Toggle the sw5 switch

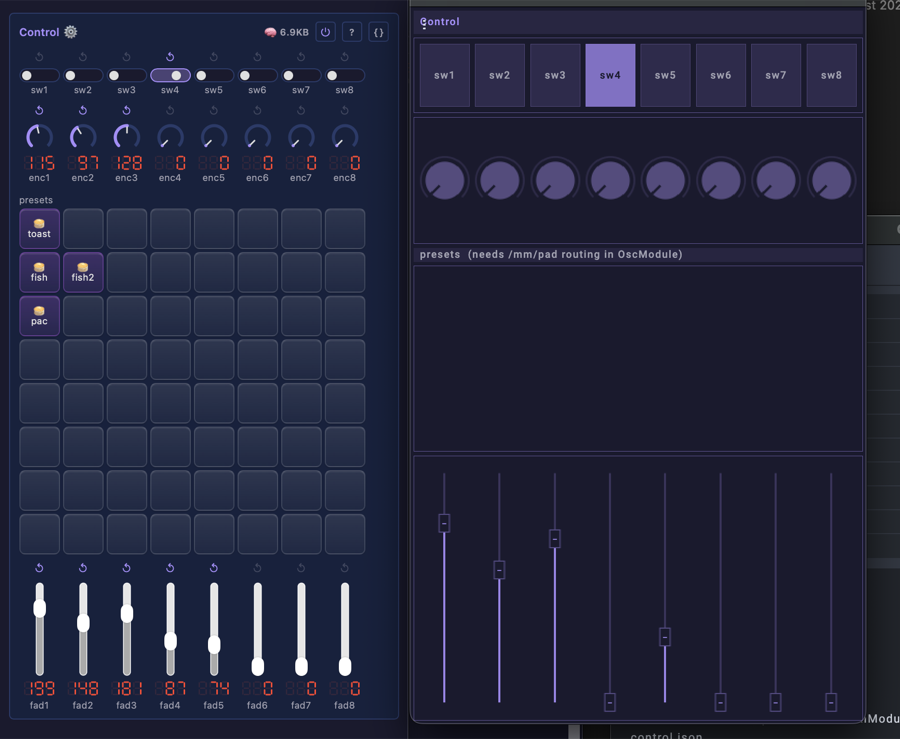click(214, 75)
